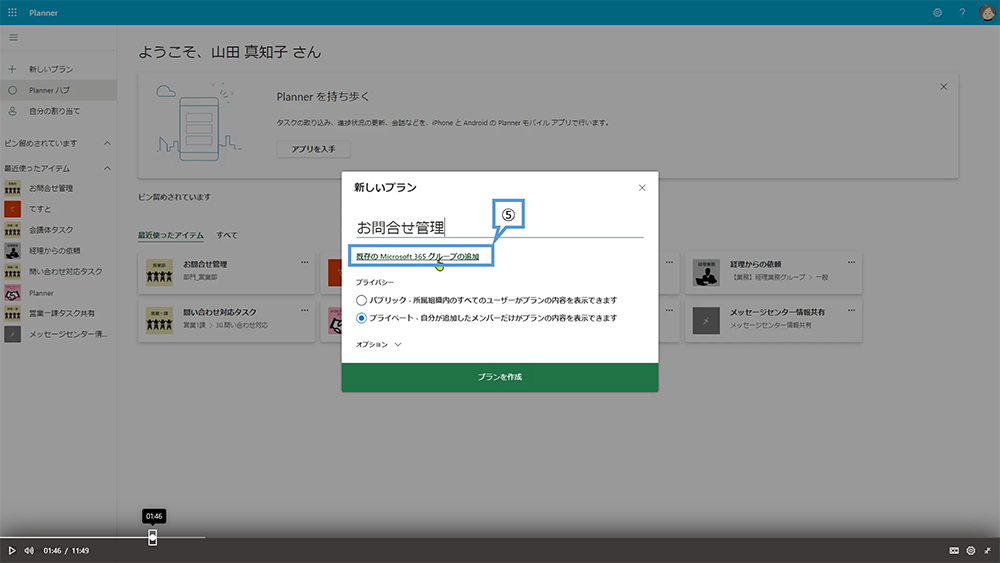
Task: Open more options on 問い合わせ対応タスク card
Action: point(304,311)
